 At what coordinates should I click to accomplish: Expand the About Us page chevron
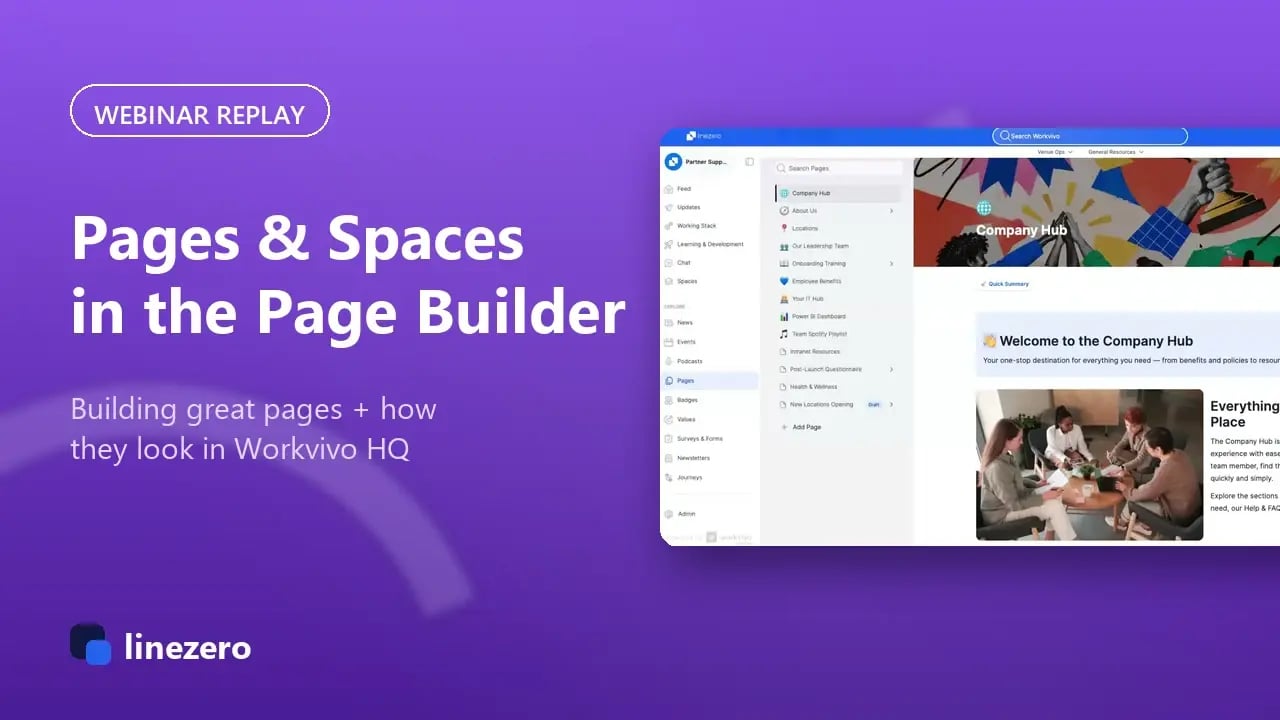[x=891, y=211]
